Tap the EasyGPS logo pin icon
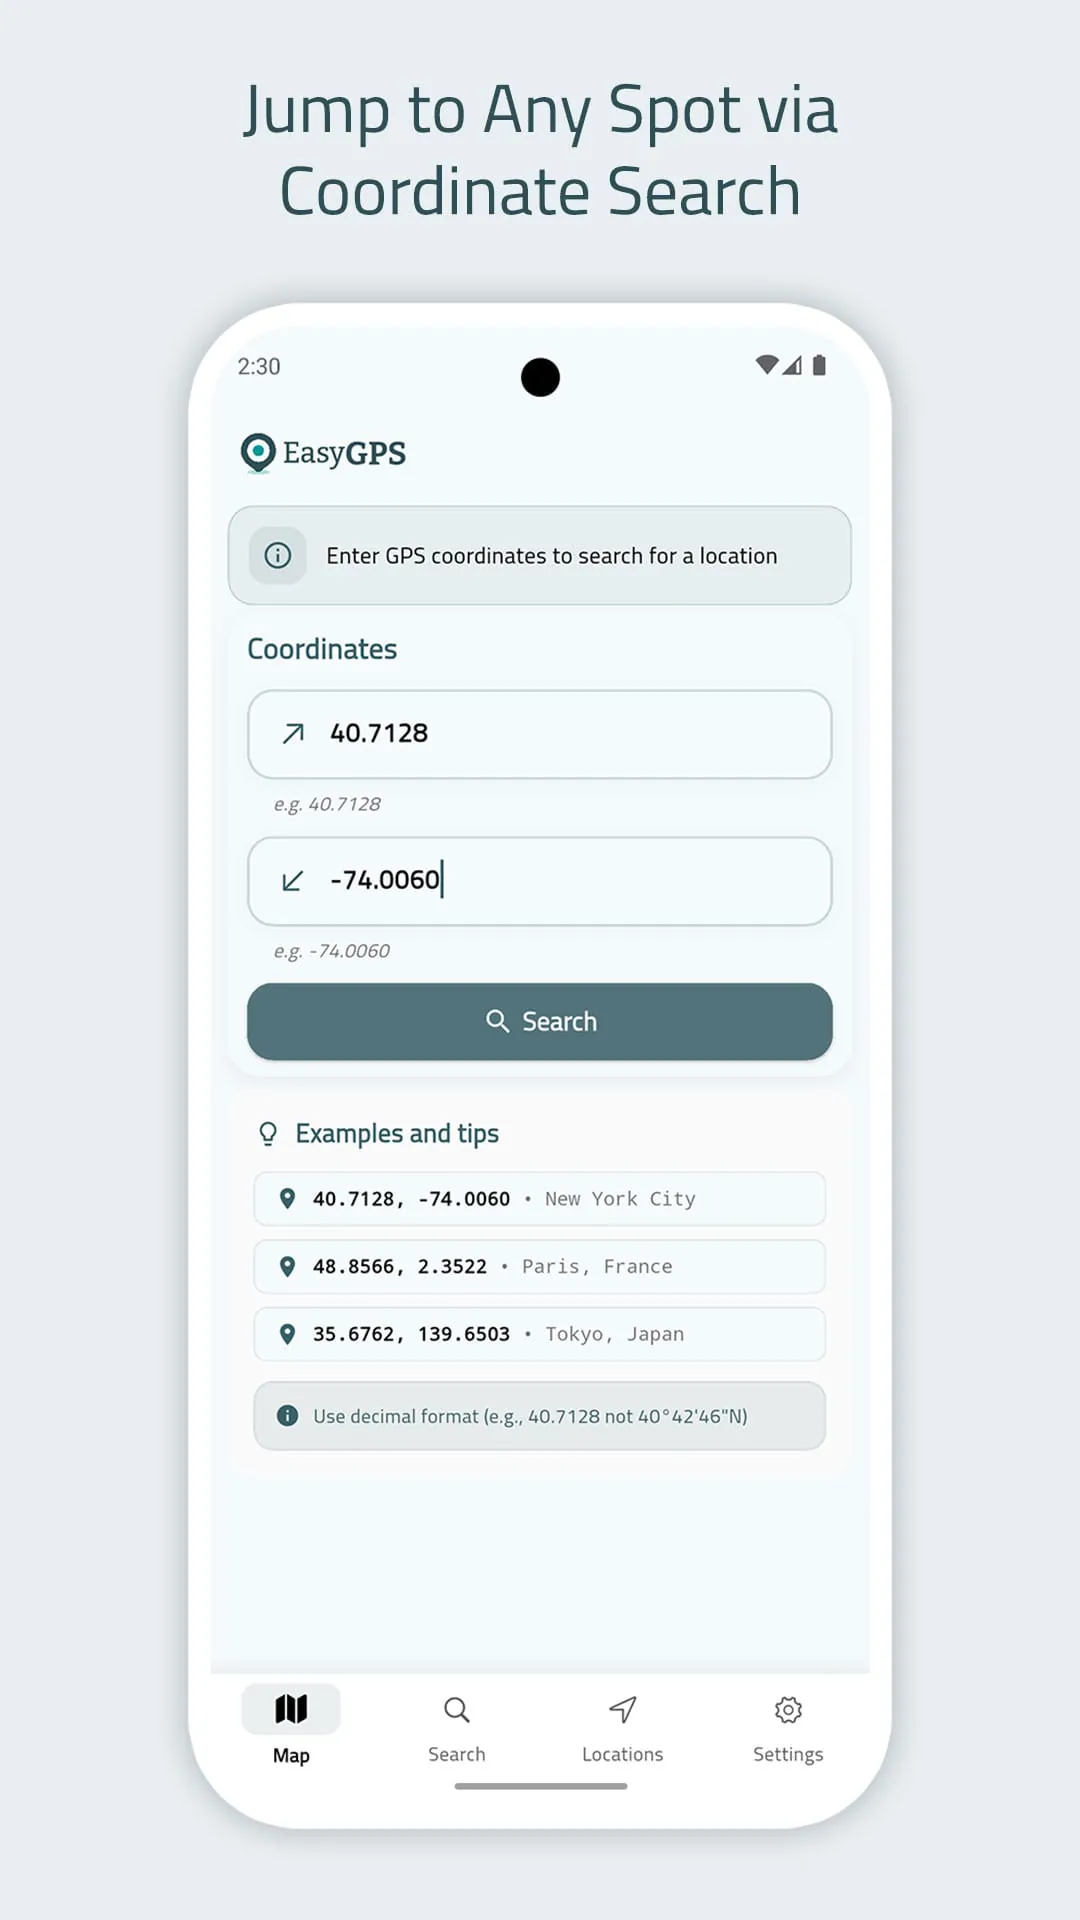 point(258,452)
